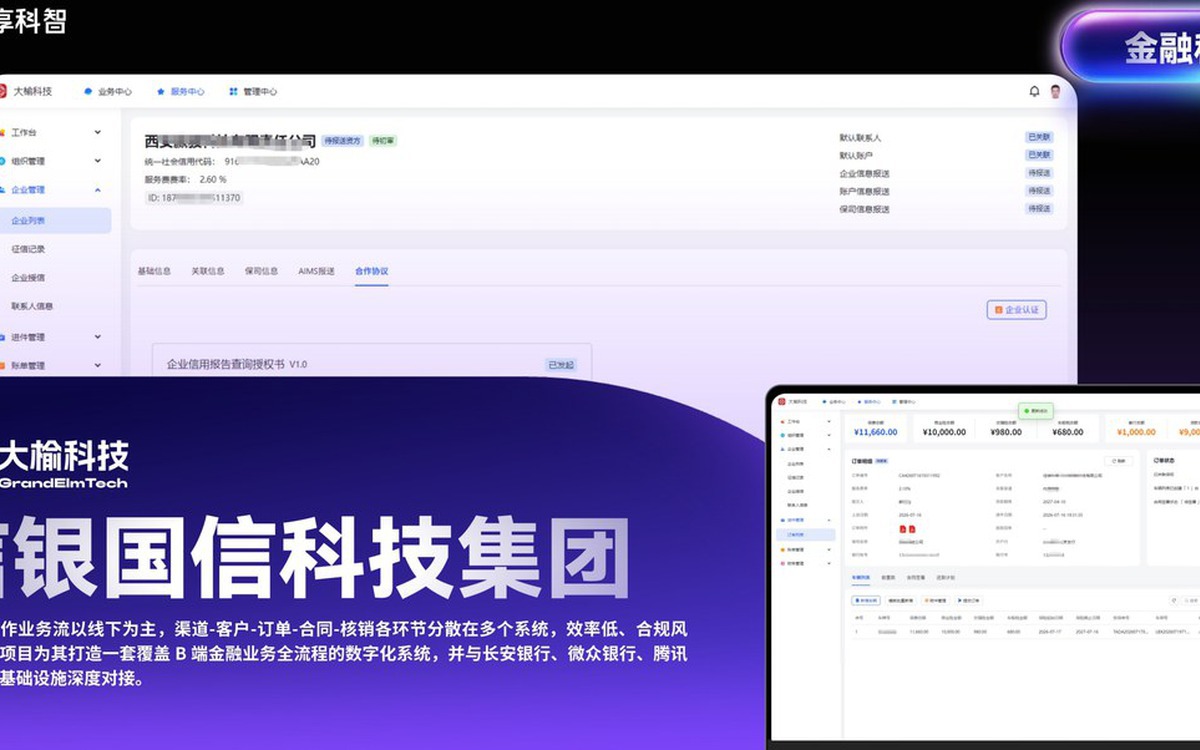Image resolution: width=1200 pixels, height=750 pixels.
Task: Open the 关联信息 tab
Action: point(208,271)
